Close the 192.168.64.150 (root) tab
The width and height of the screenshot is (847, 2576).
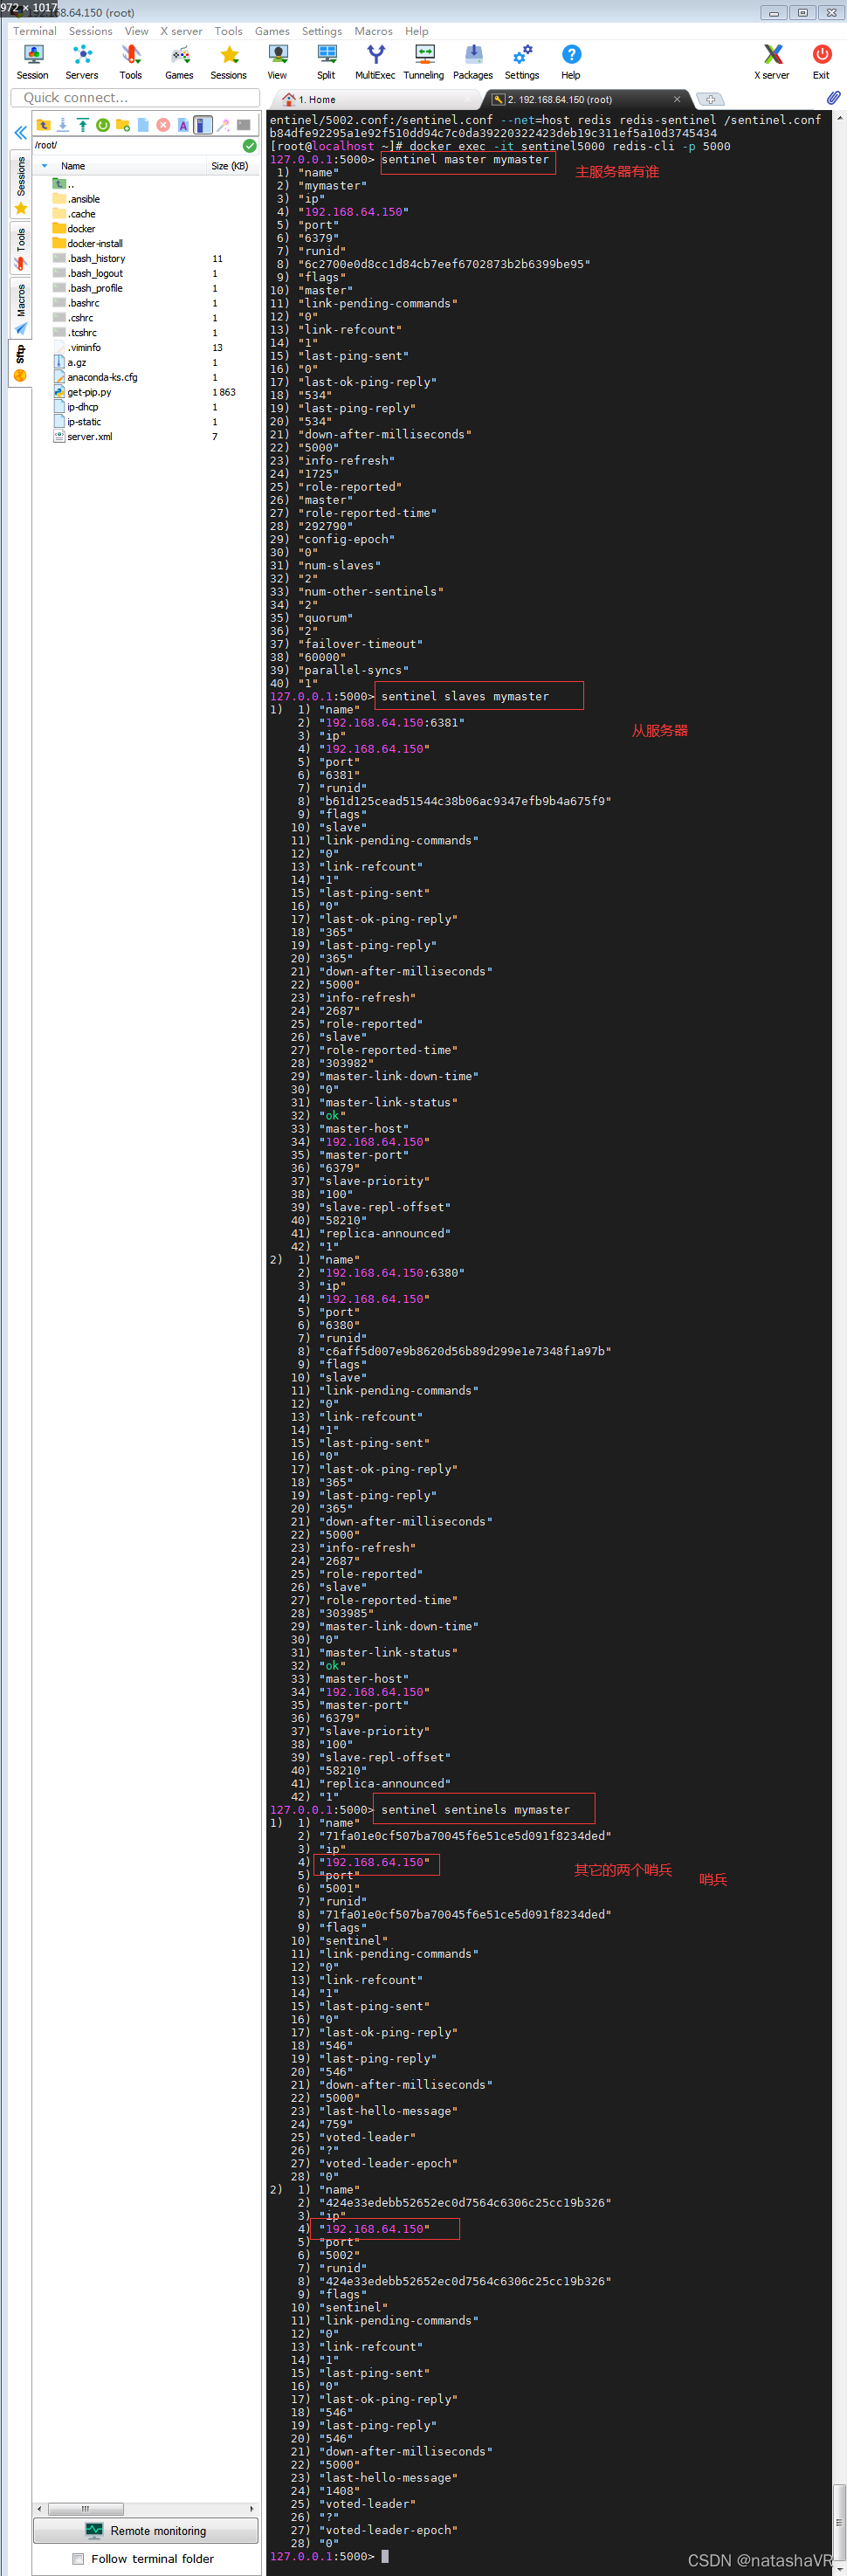point(677,99)
